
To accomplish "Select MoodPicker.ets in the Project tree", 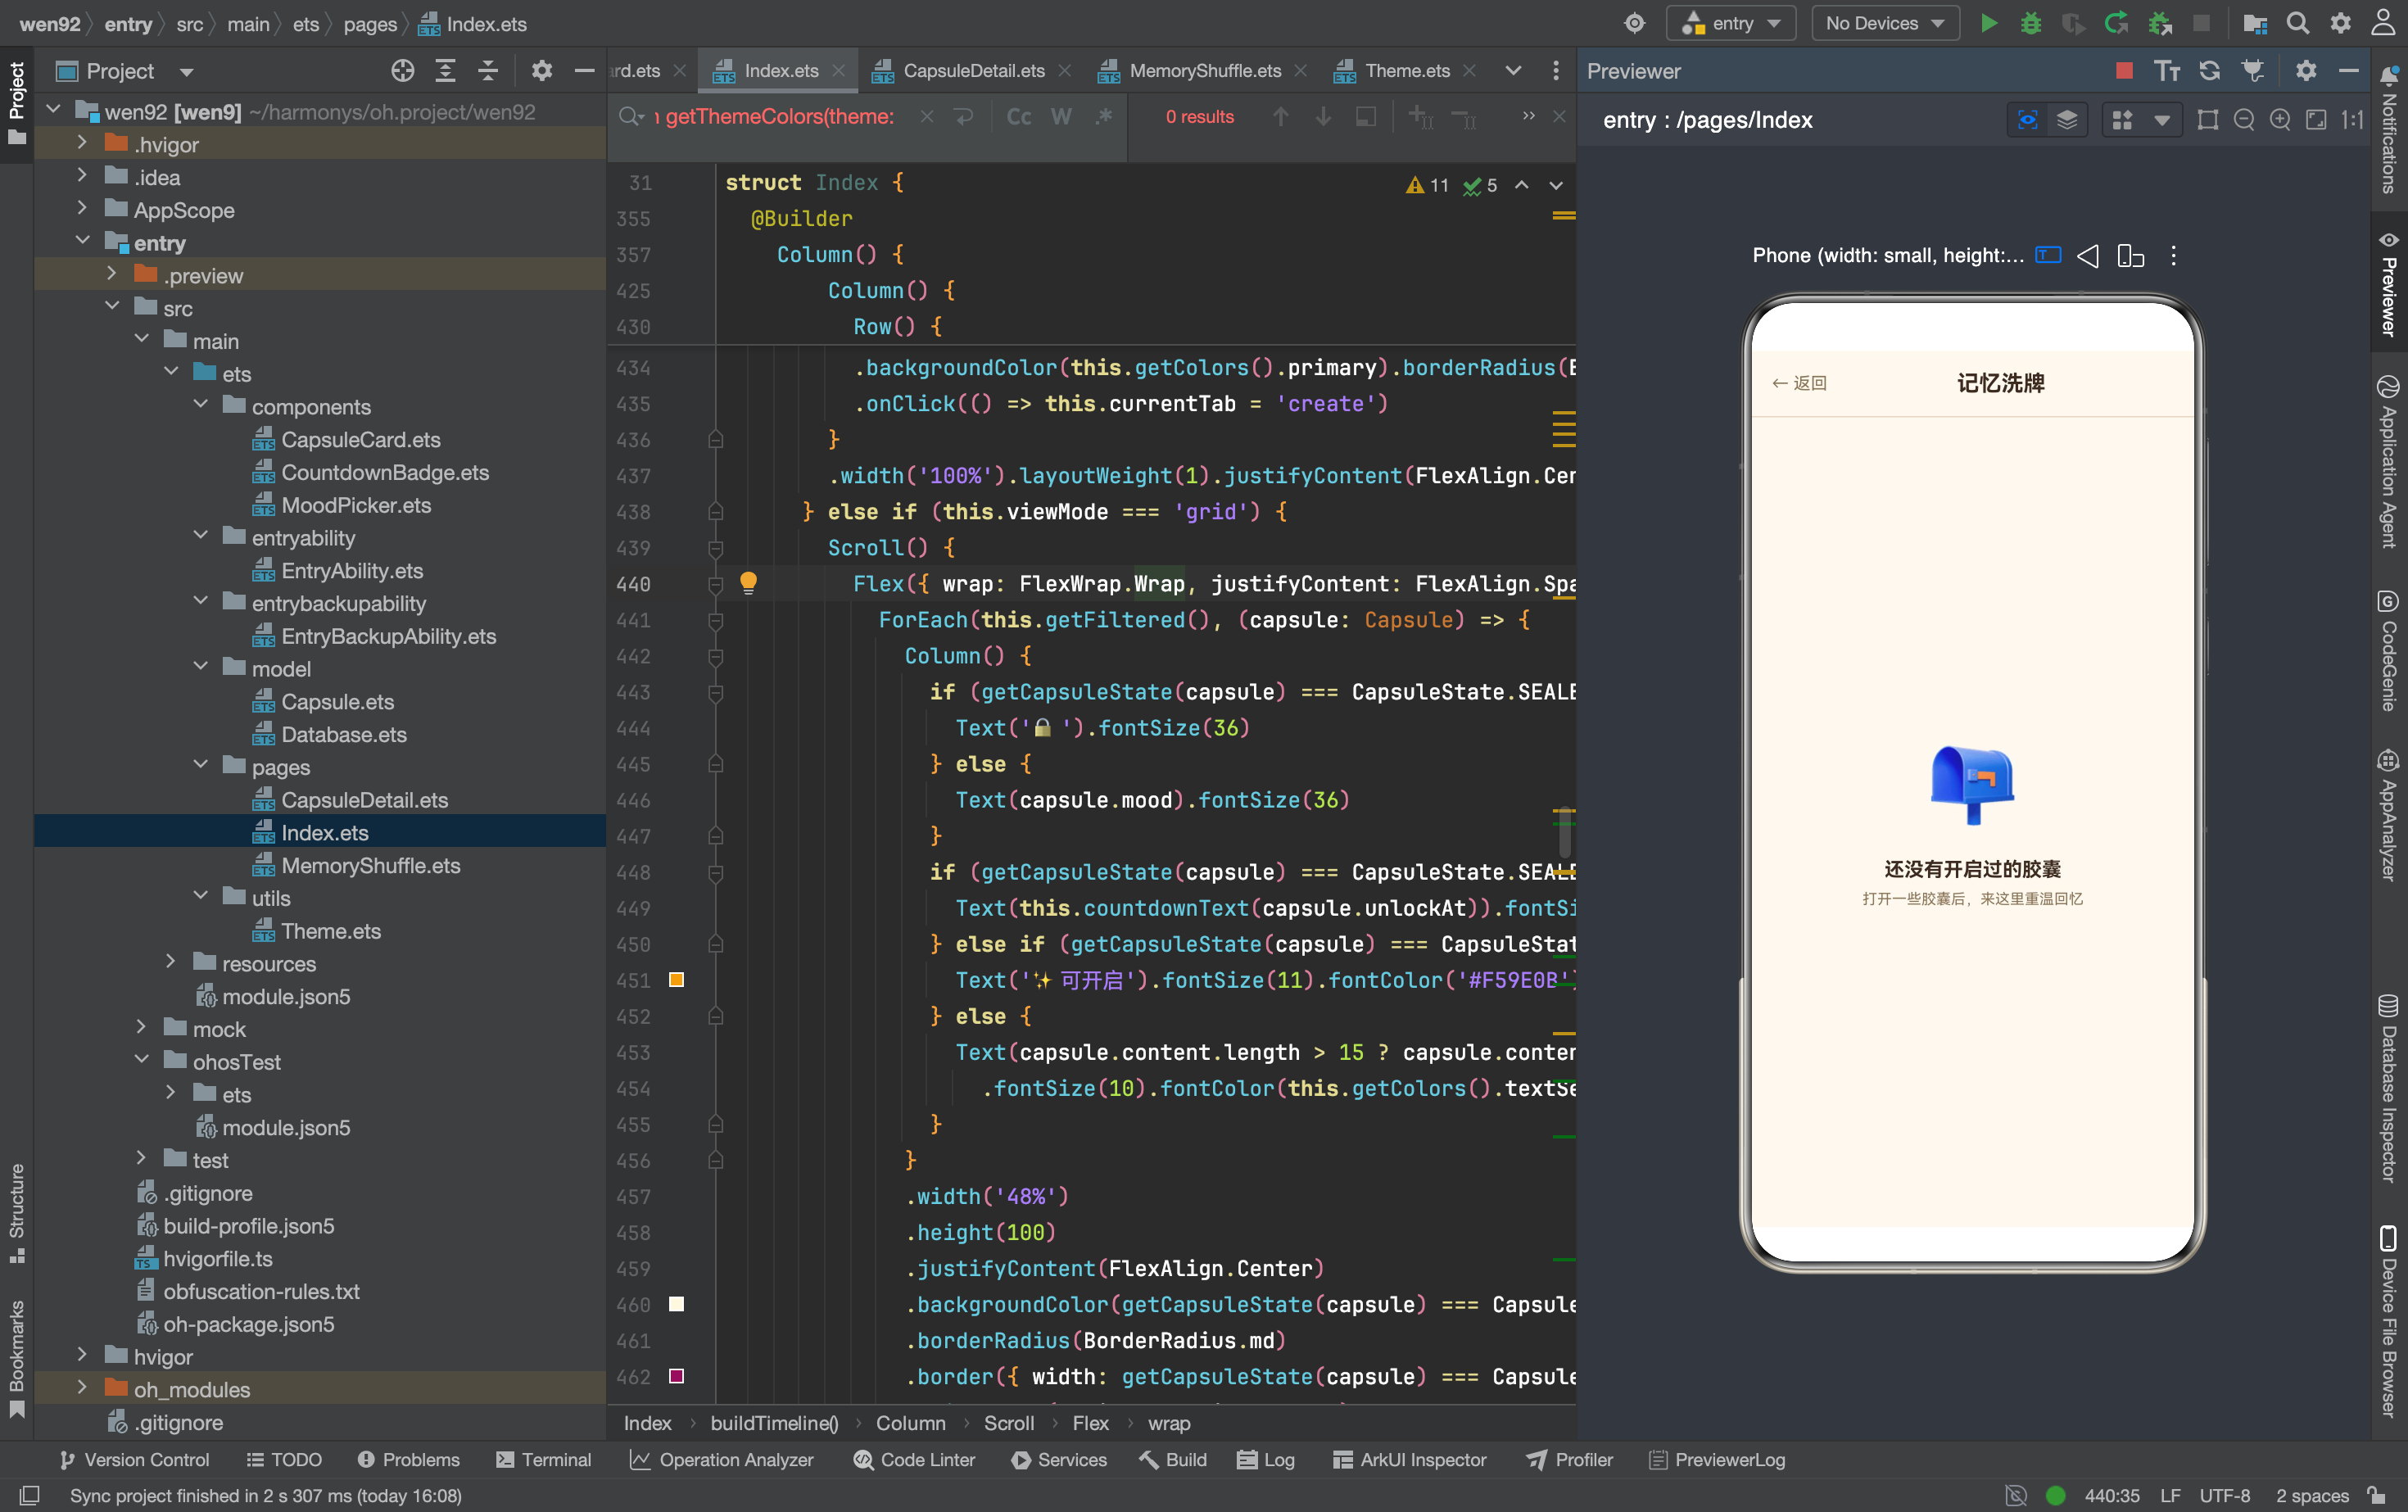I will tap(356, 505).
